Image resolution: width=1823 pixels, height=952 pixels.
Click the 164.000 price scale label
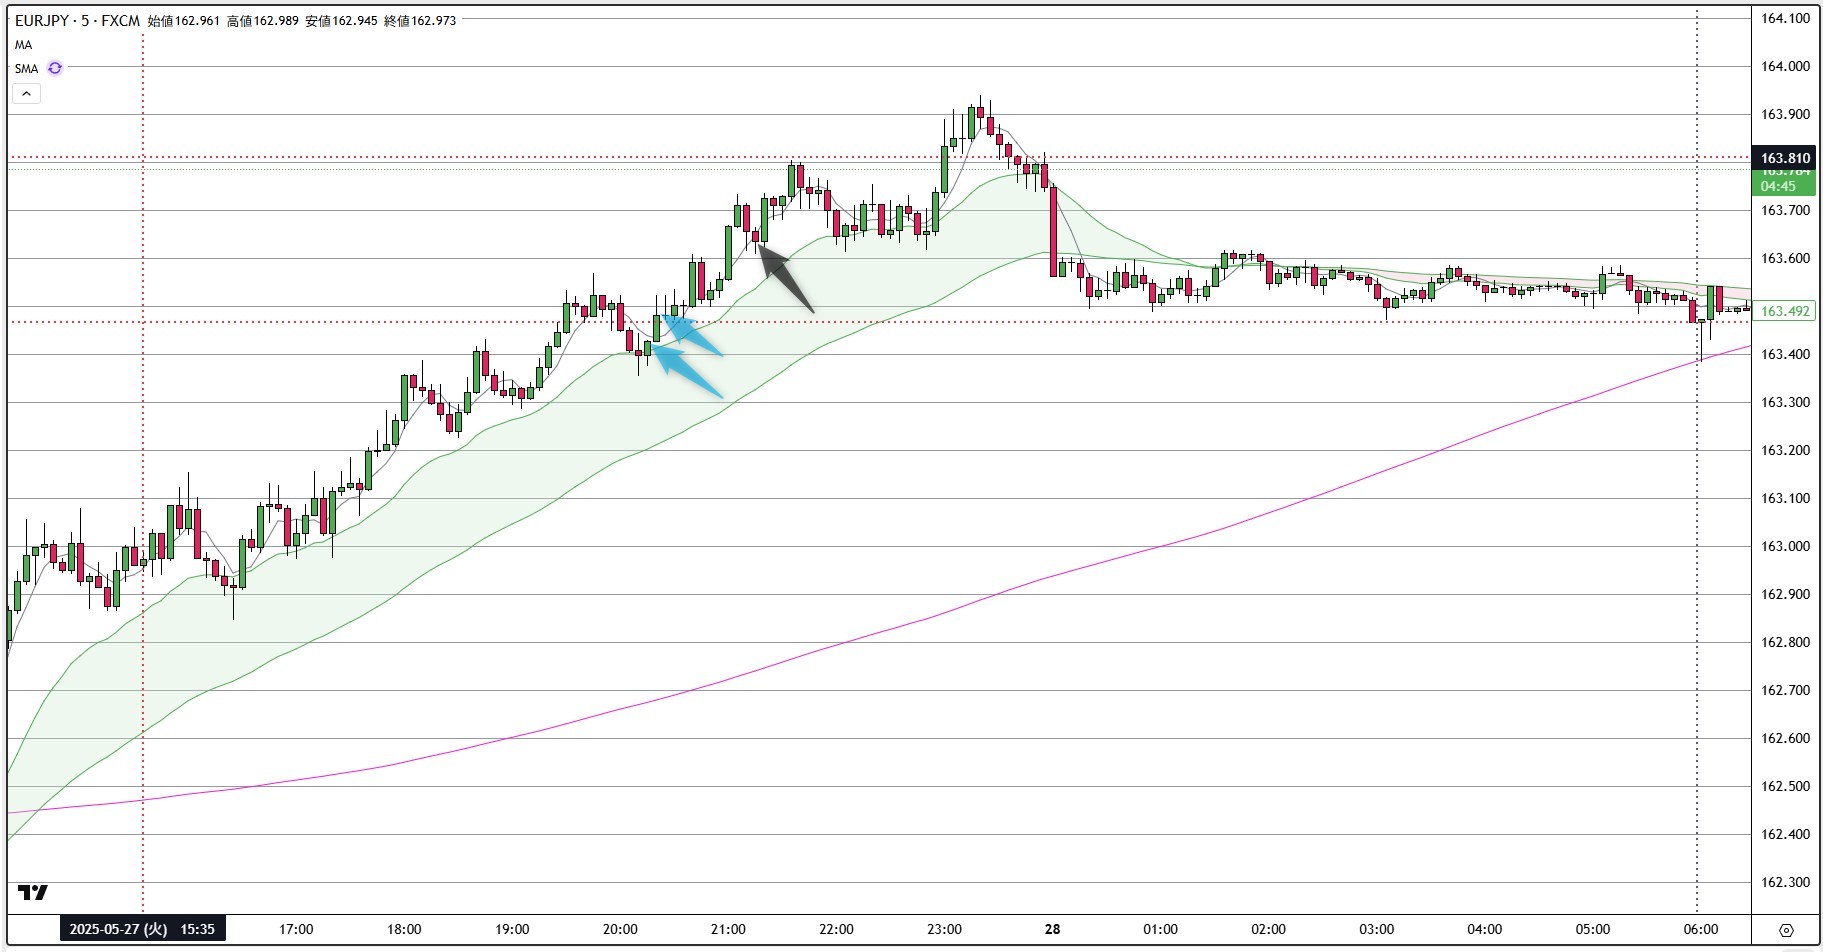[x=1785, y=66]
